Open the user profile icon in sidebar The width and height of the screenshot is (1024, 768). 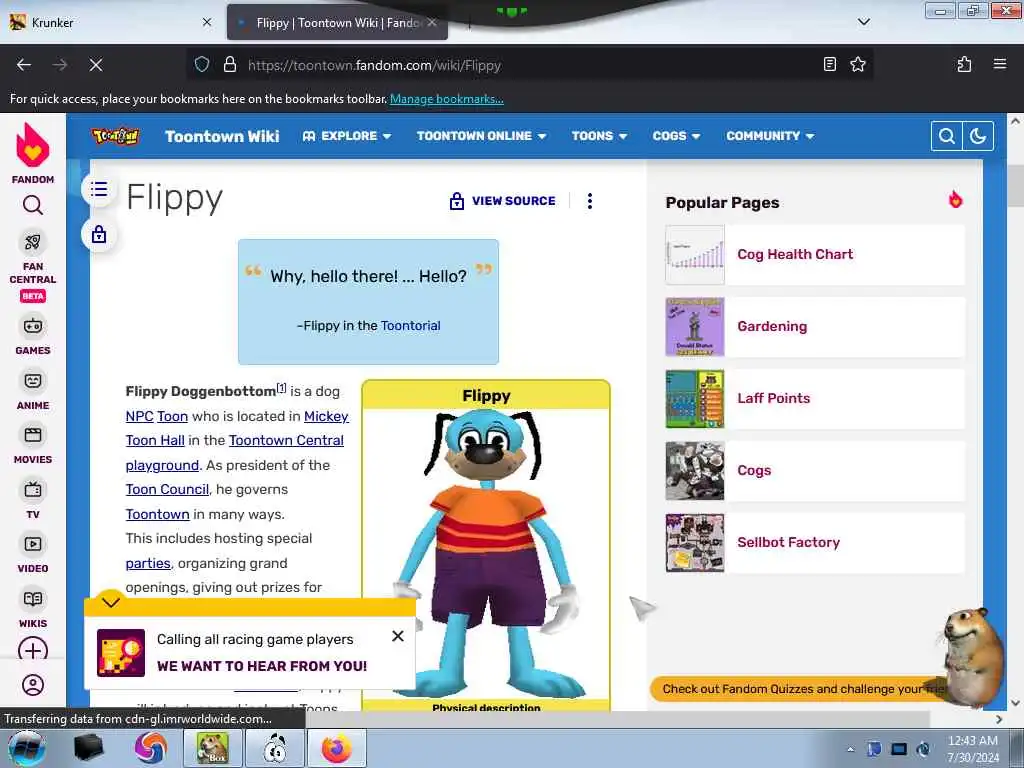click(33, 684)
